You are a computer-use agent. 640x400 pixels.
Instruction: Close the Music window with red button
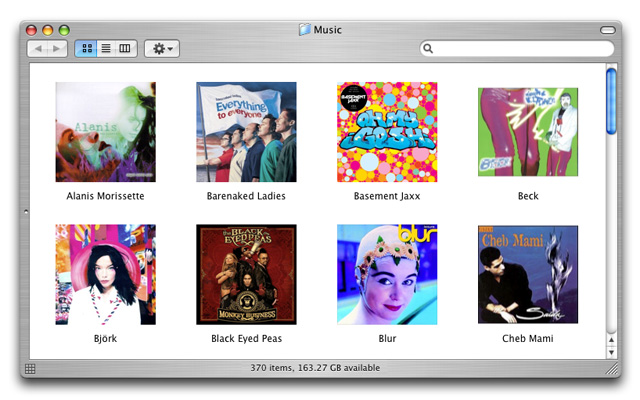(31, 30)
